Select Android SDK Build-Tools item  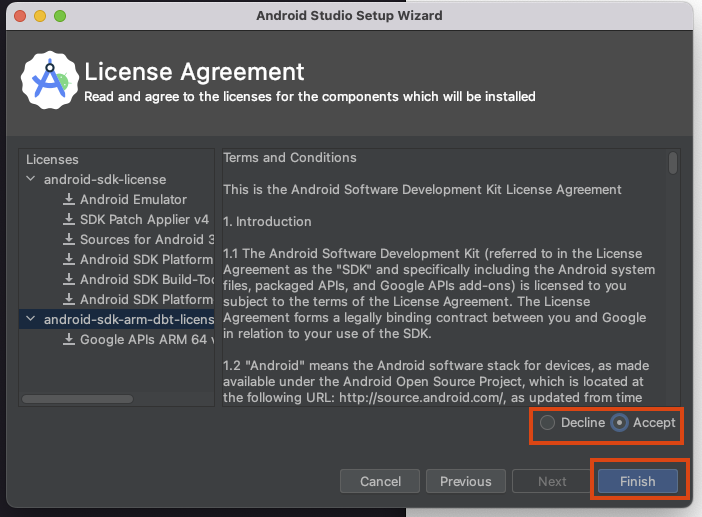tap(147, 279)
